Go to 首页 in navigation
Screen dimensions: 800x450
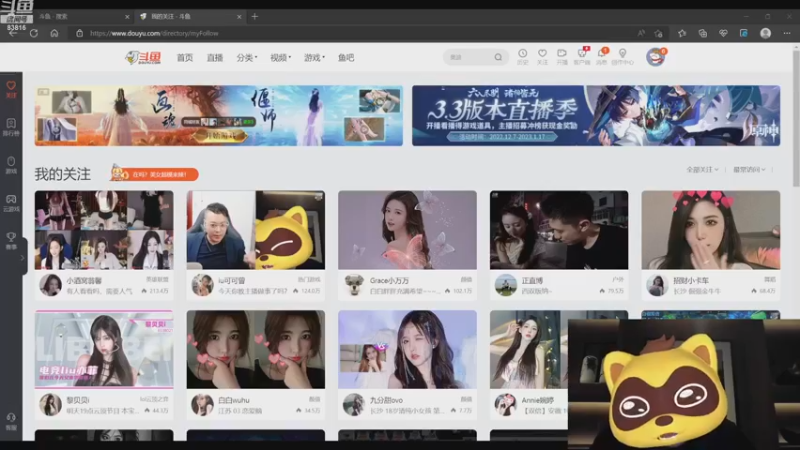[x=185, y=58]
